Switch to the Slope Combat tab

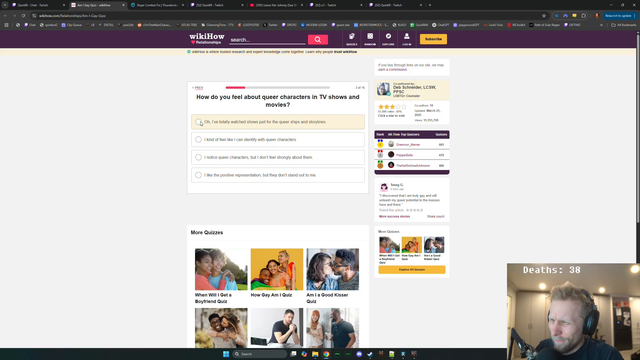(x=158, y=5)
